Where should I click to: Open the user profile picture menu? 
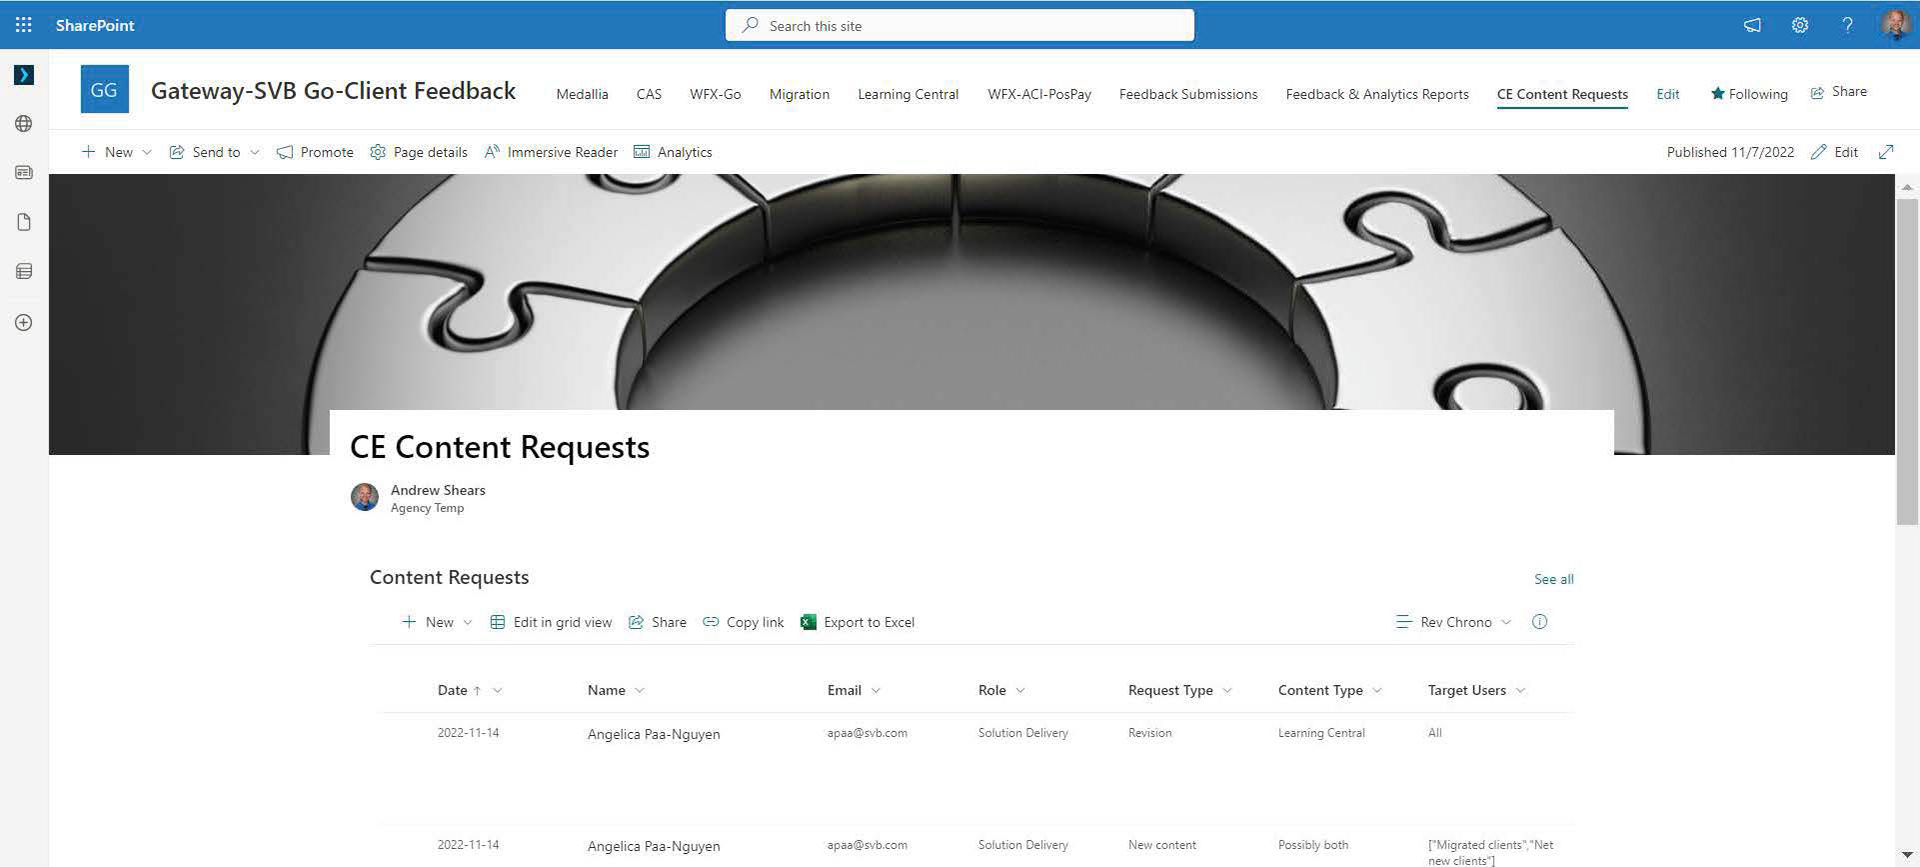point(1895,25)
